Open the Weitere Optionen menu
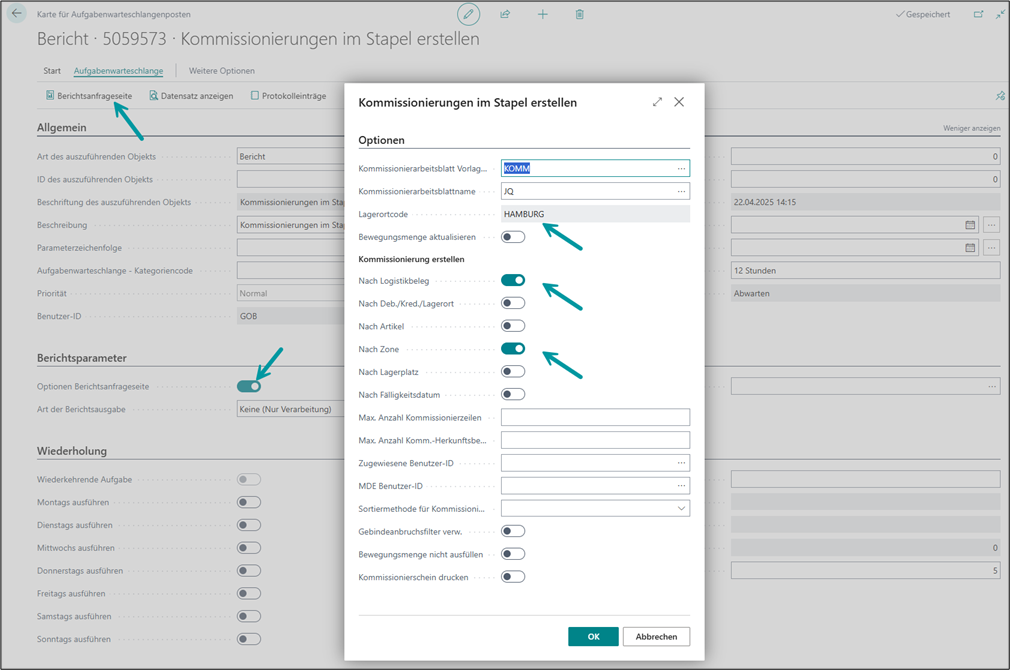Image resolution: width=1010 pixels, height=670 pixels. [x=221, y=71]
